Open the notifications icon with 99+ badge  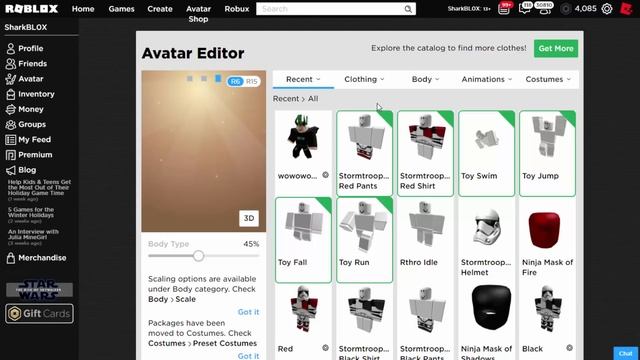[505, 8]
